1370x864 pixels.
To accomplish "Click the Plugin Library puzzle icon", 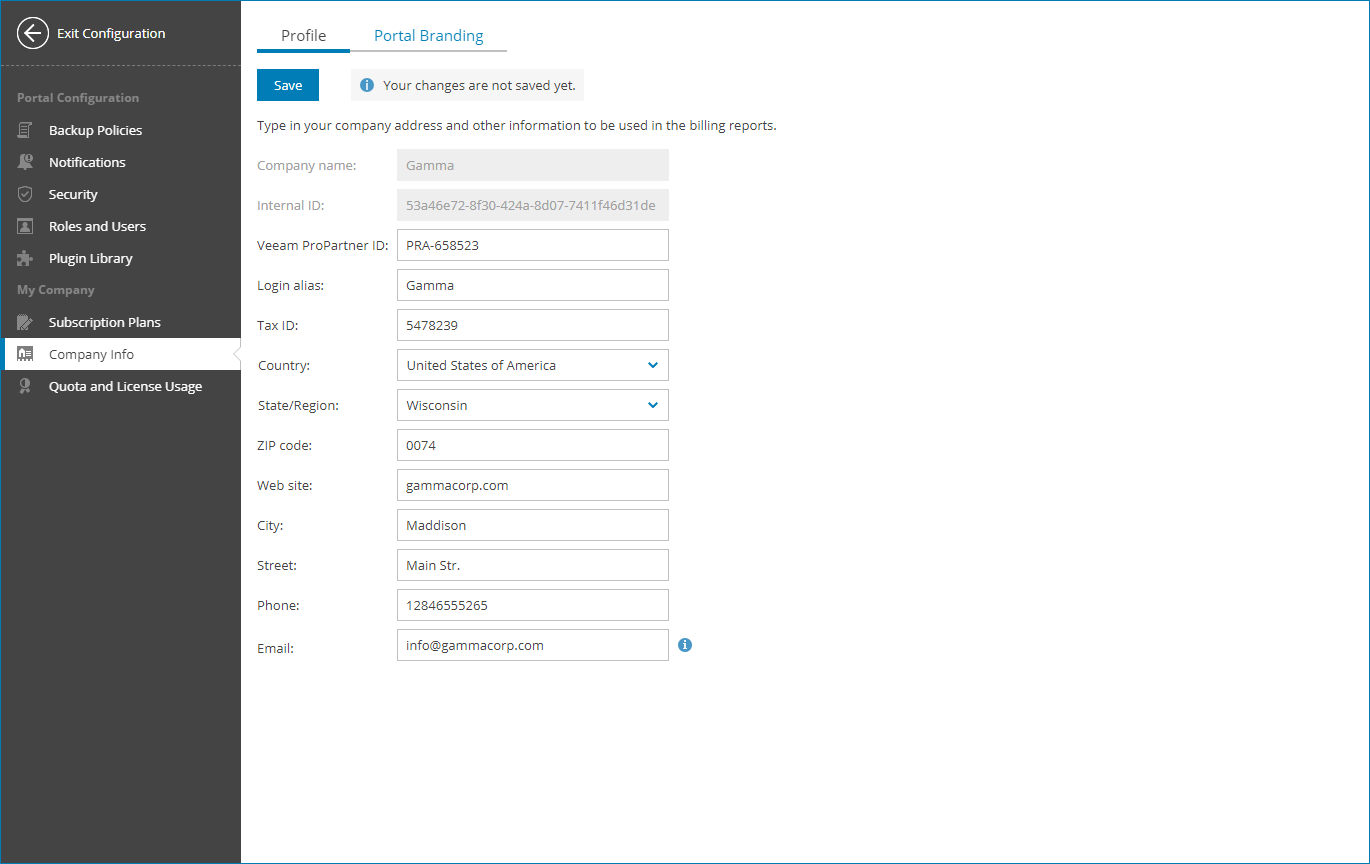I will pyautogui.click(x=25, y=258).
